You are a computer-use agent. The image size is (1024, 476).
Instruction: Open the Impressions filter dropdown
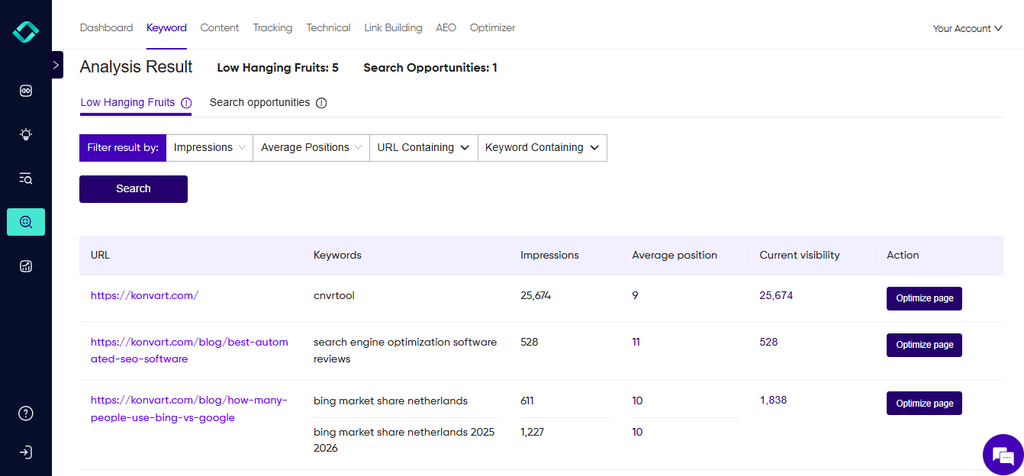click(210, 148)
